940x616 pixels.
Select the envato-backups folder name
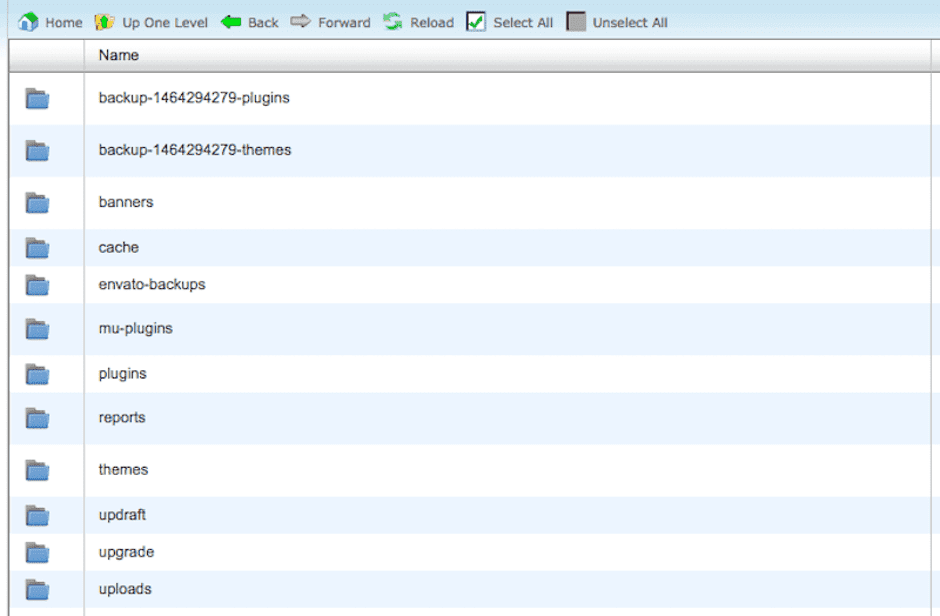tap(152, 285)
